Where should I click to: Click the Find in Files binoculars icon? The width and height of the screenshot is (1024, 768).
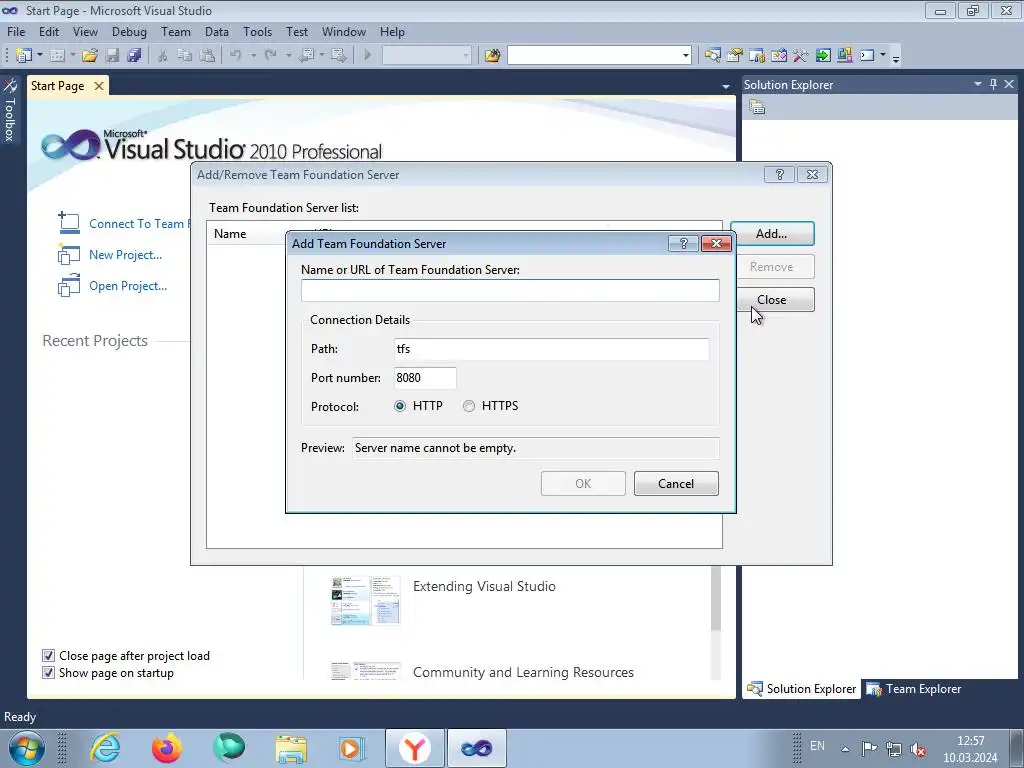click(492, 56)
